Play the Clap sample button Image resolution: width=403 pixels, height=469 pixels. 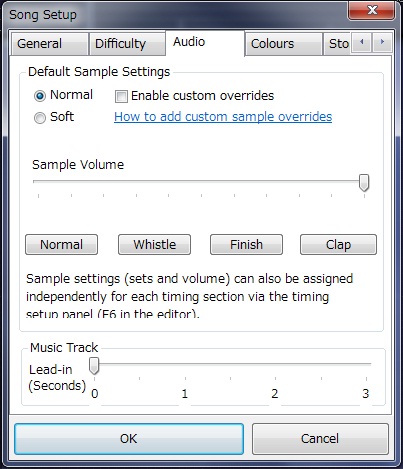(338, 244)
